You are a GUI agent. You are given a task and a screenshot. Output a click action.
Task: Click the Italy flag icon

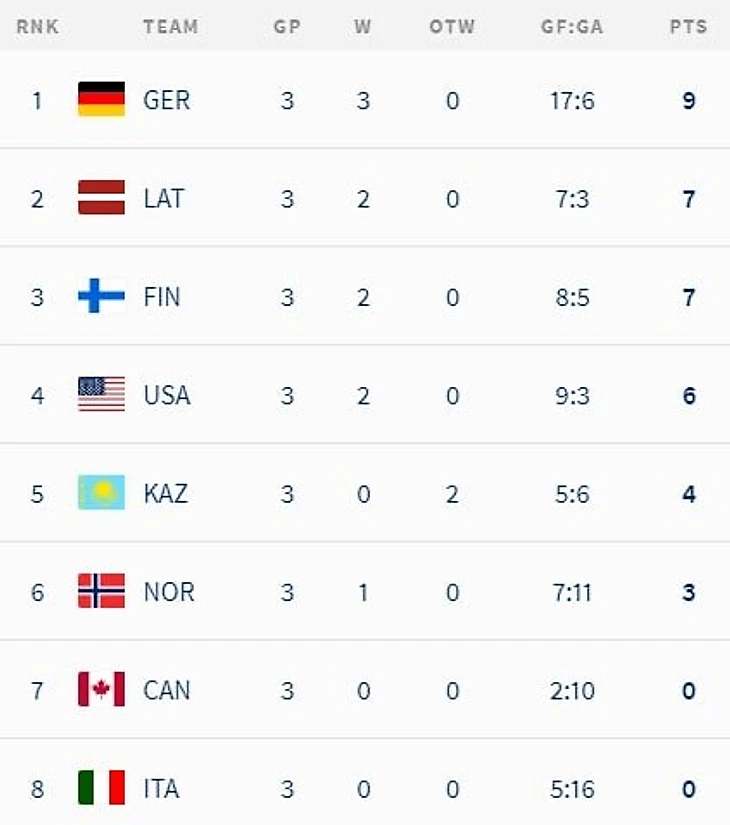pyautogui.click(x=102, y=788)
